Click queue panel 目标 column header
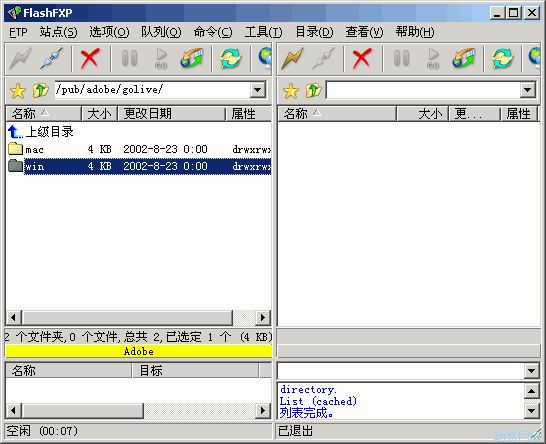 pos(196,370)
